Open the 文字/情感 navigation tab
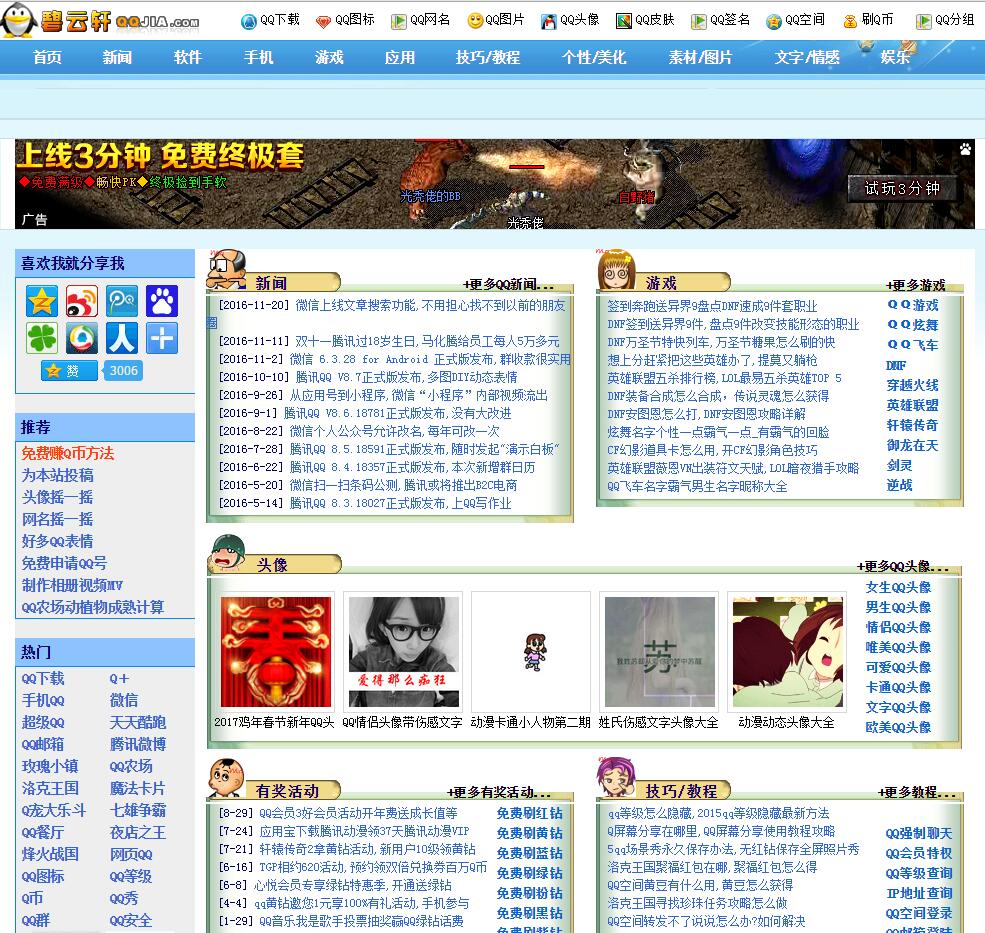Image resolution: width=985 pixels, height=933 pixels. pyautogui.click(x=807, y=57)
